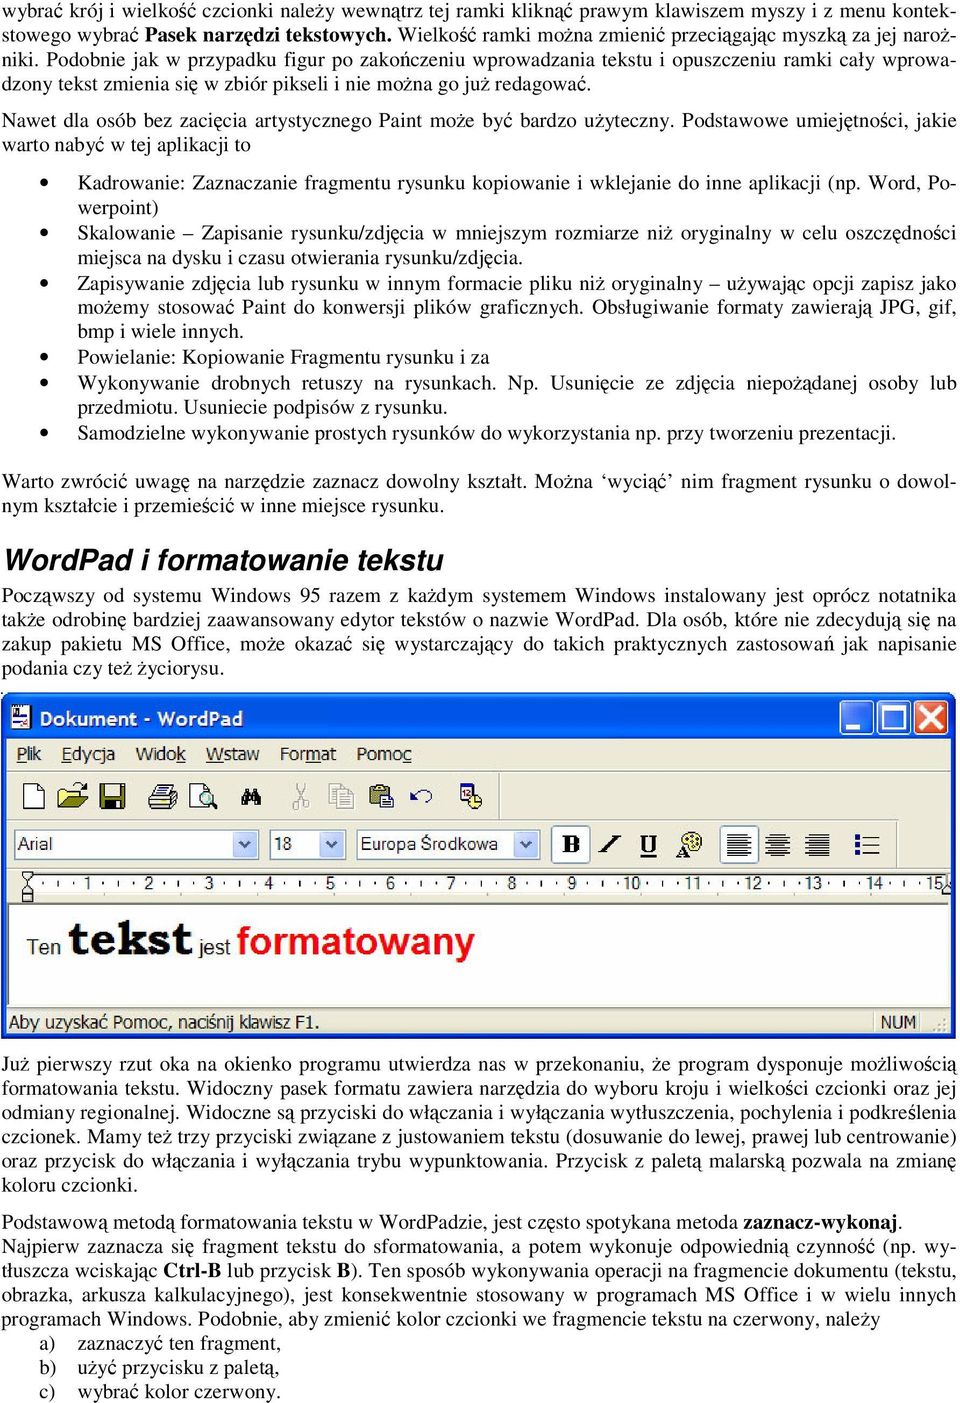This screenshot has height=1403, width=960.
Task: Open the Widok menu
Action: click(x=160, y=754)
